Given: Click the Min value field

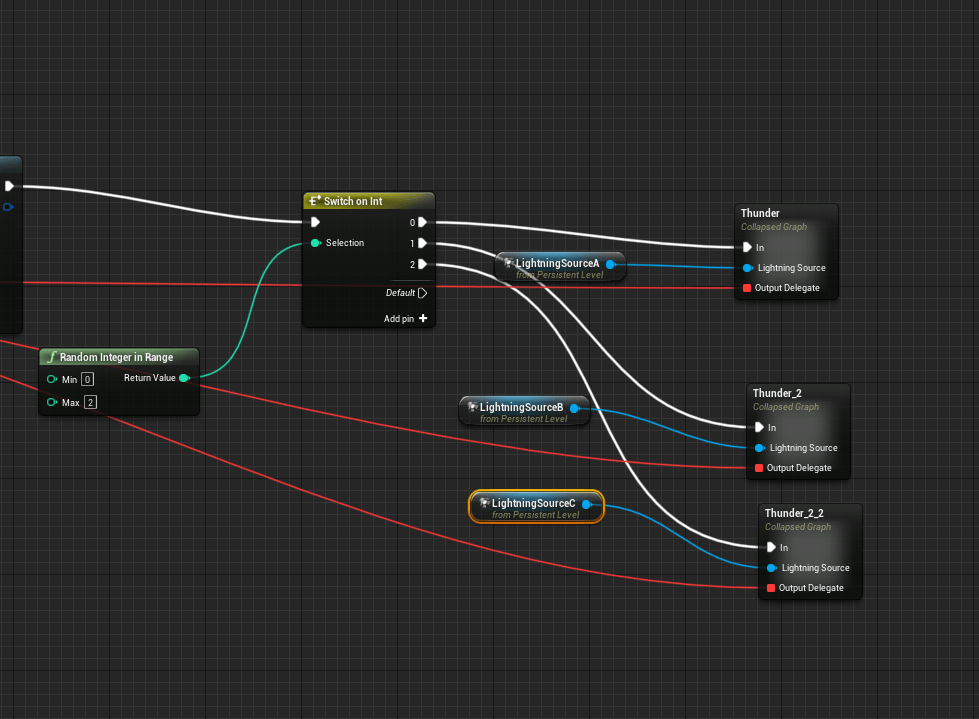Looking at the screenshot, I should click(87, 379).
